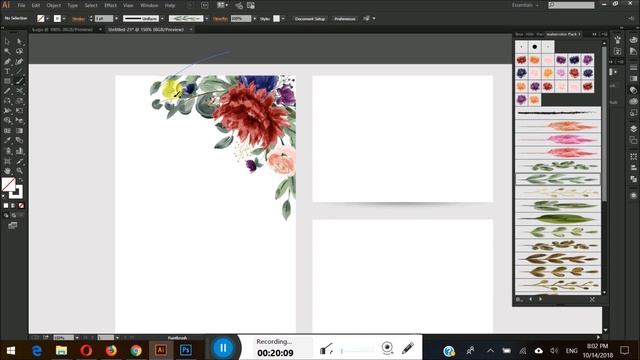
Task: Toggle the webcam icon in recorder bar
Action: pyautogui.click(x=387, y=348)
